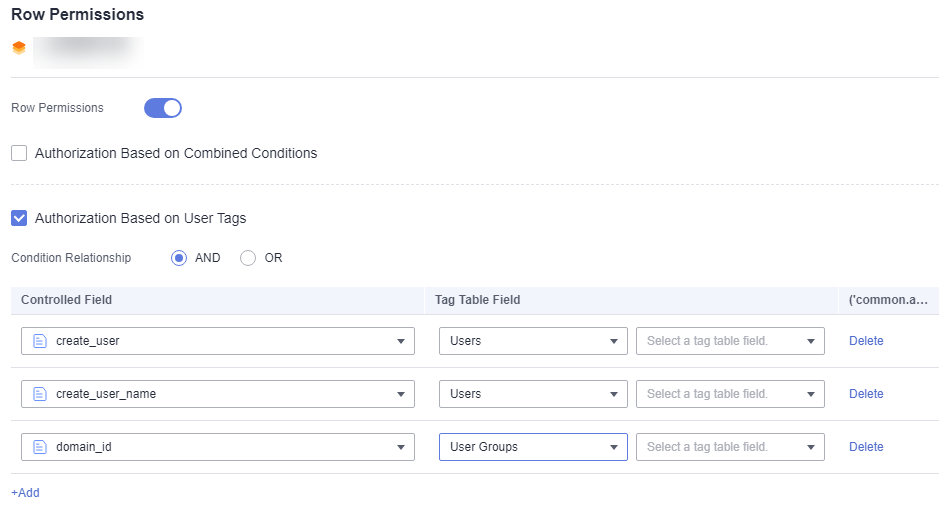Select the OR condition relationship
The image size is (947, 509).
point(248,258)
